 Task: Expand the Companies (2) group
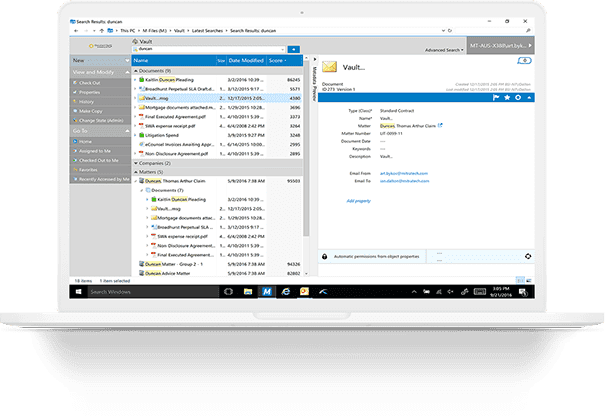click(136, 163)
